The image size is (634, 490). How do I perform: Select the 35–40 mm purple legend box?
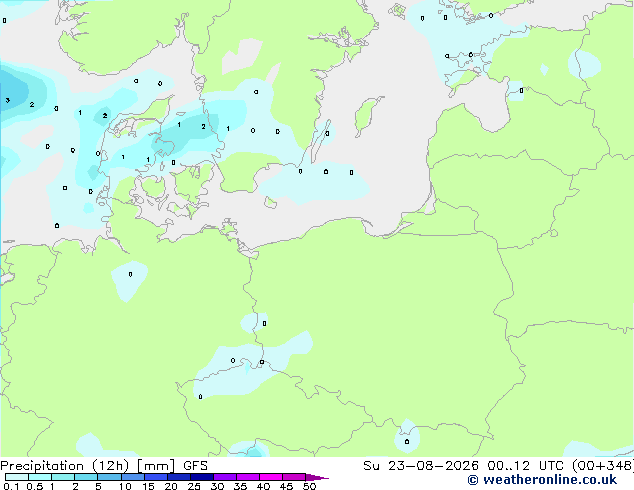[248, 477]
